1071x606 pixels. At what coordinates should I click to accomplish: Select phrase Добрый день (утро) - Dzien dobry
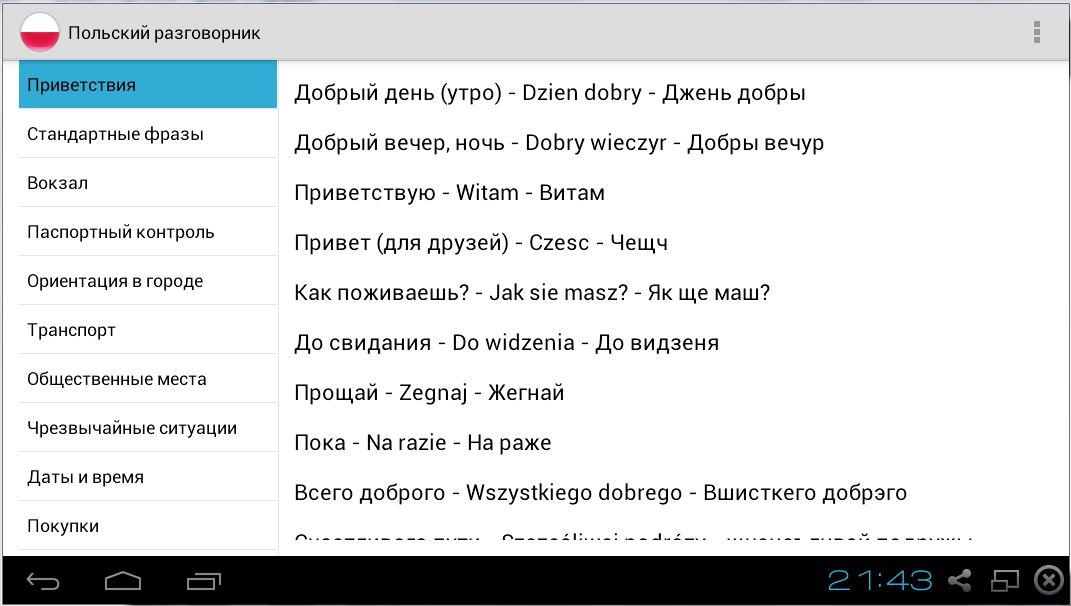pos(550,93)
